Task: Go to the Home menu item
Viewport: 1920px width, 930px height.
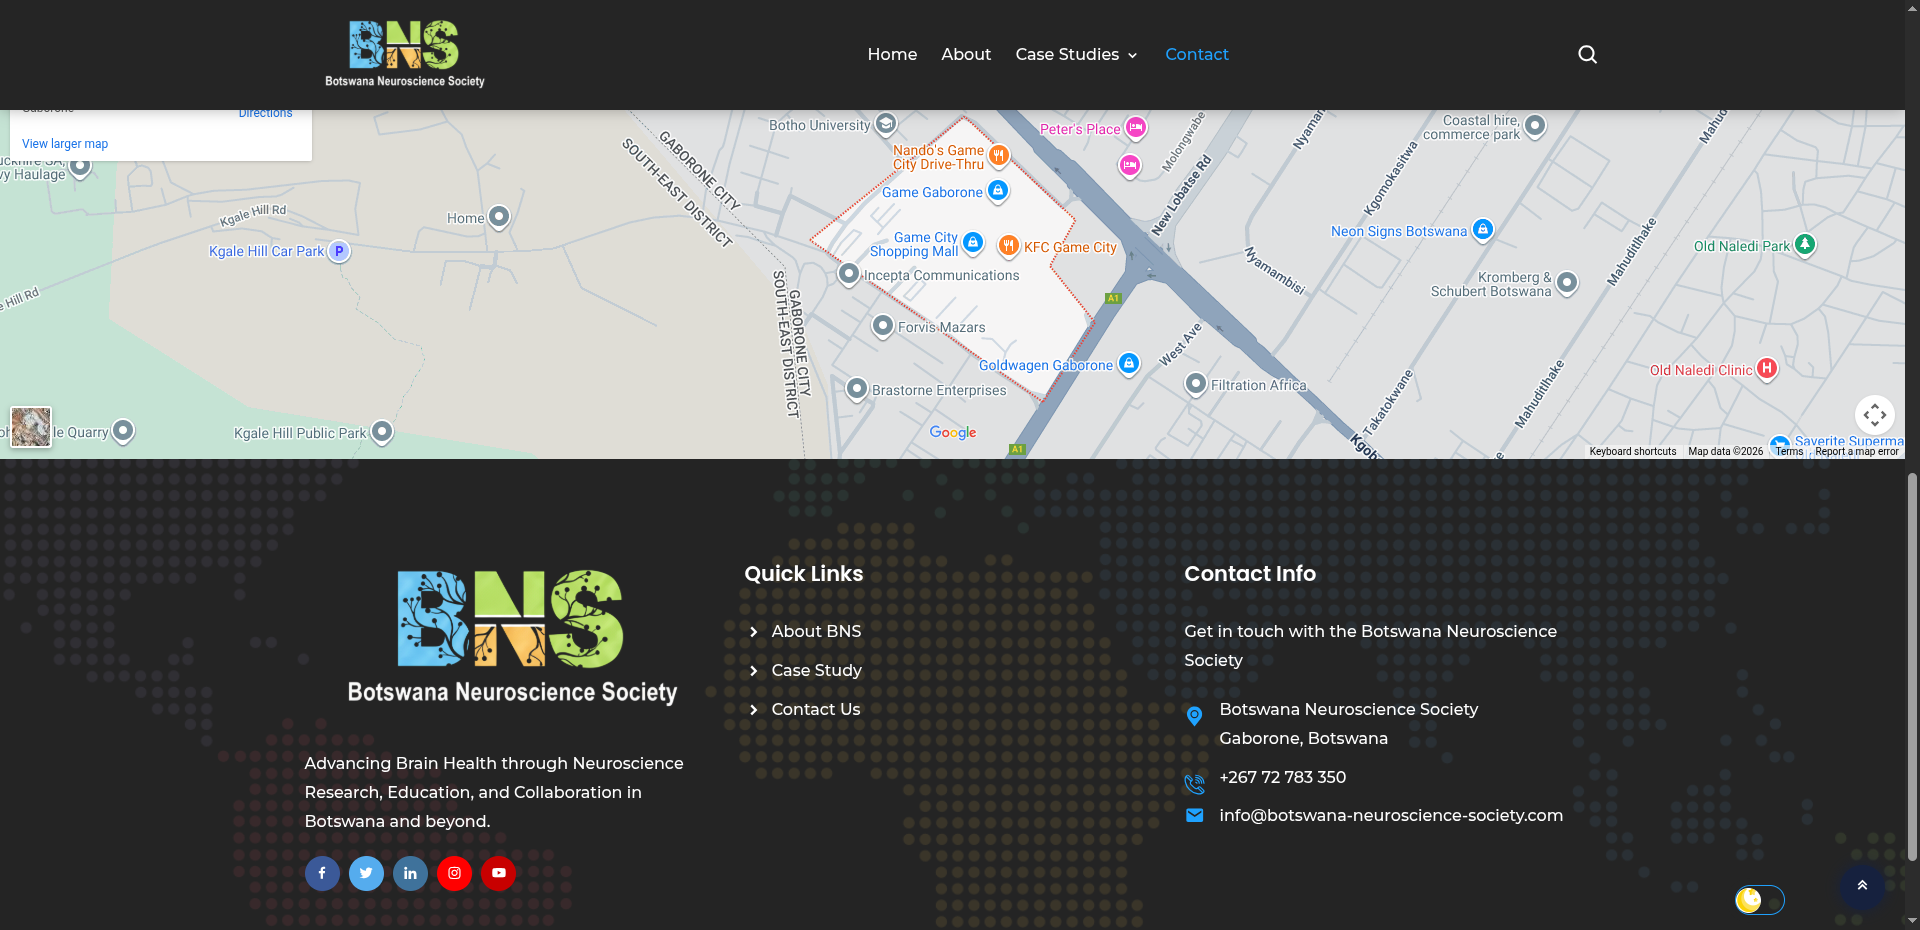Action: tap(892, 54)
